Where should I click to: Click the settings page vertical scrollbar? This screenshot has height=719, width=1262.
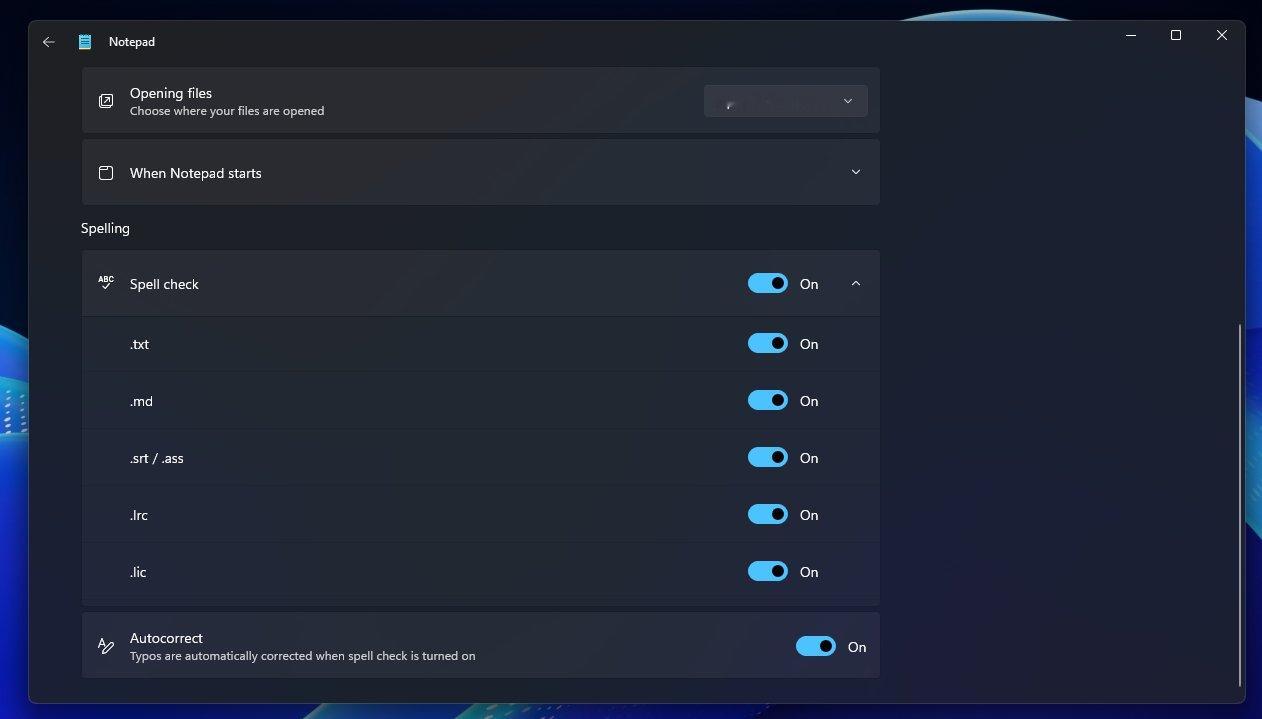pyautogui.click(x=1240, y=505)
